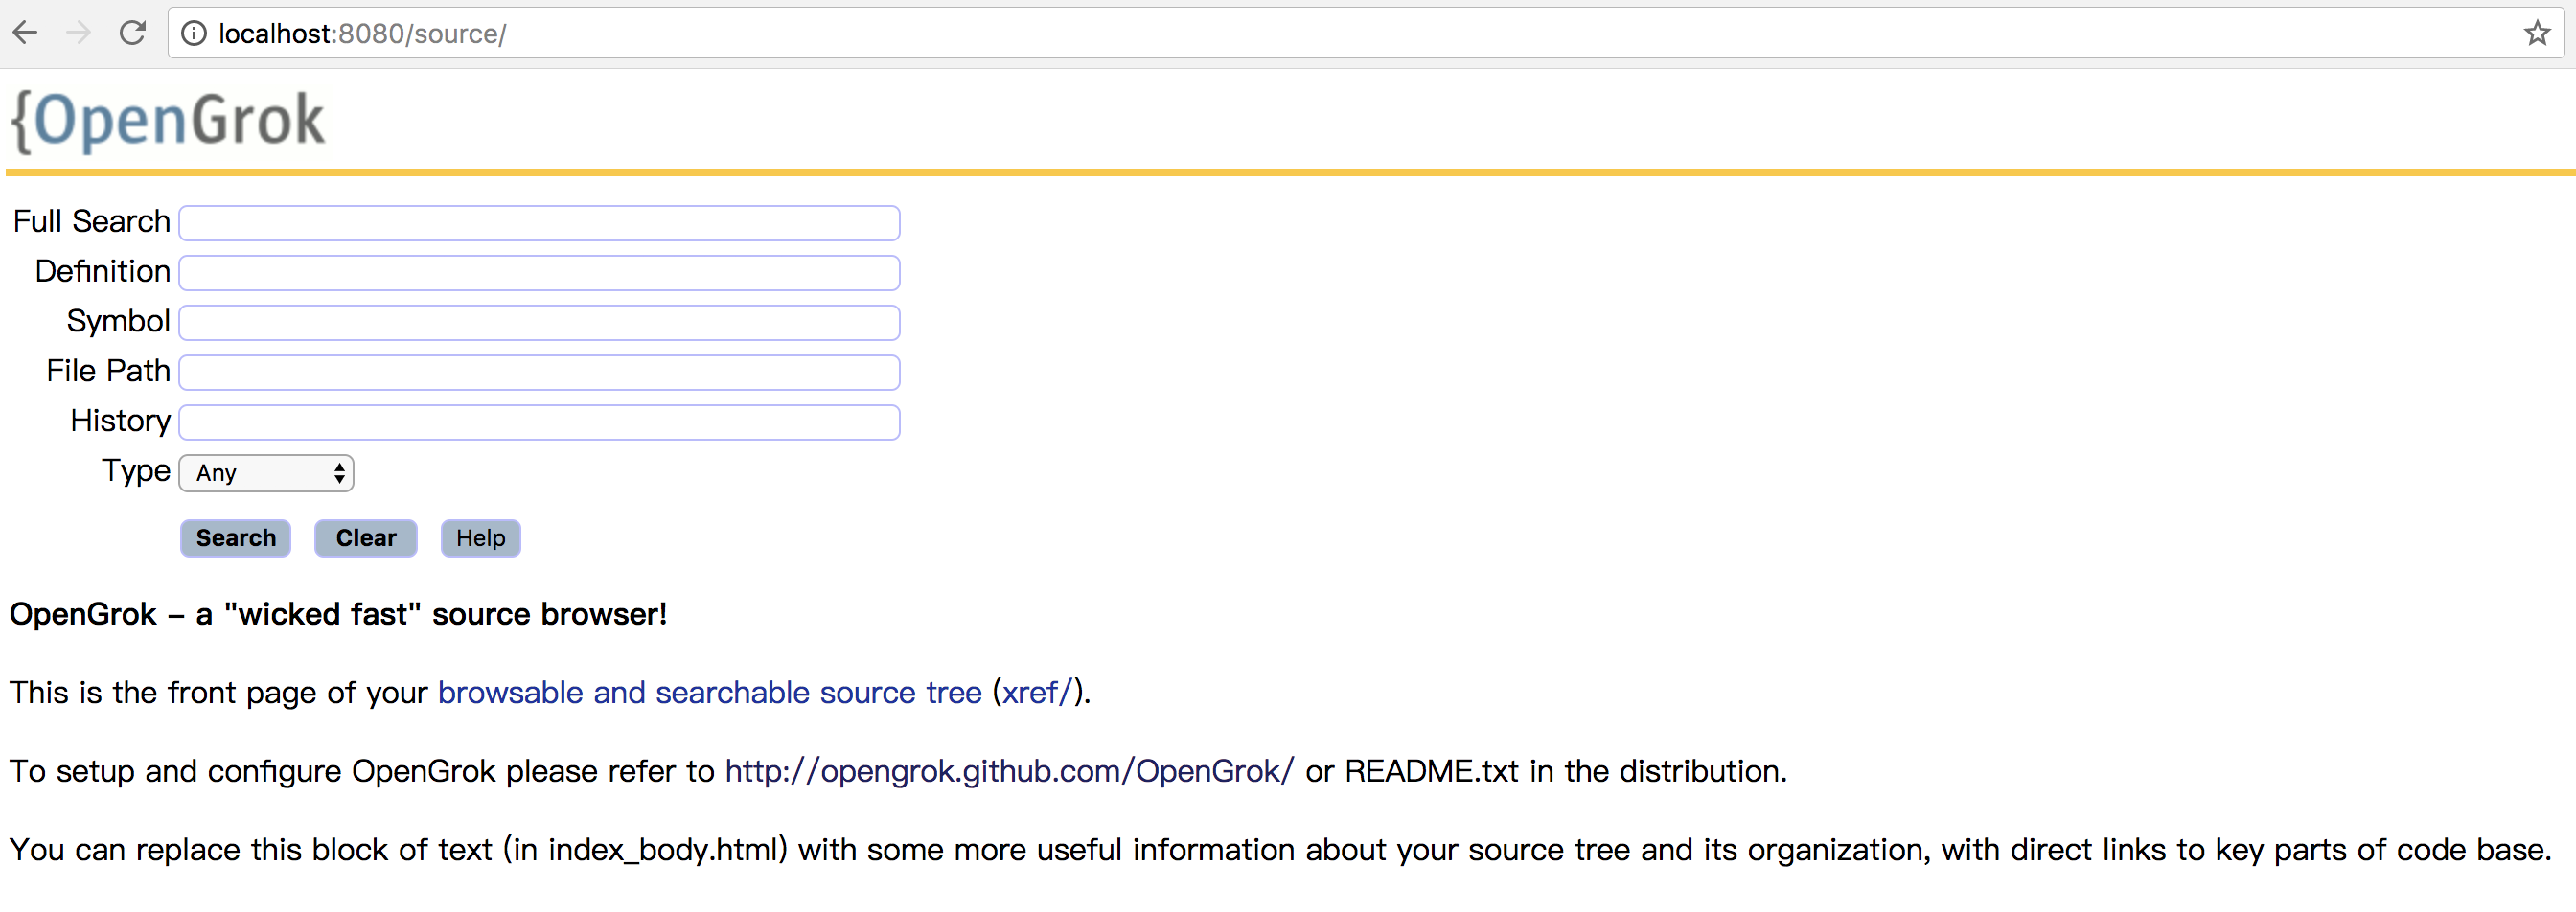Click into the File Path field
Screen dimensions: 2576x912
click(539, 373)
